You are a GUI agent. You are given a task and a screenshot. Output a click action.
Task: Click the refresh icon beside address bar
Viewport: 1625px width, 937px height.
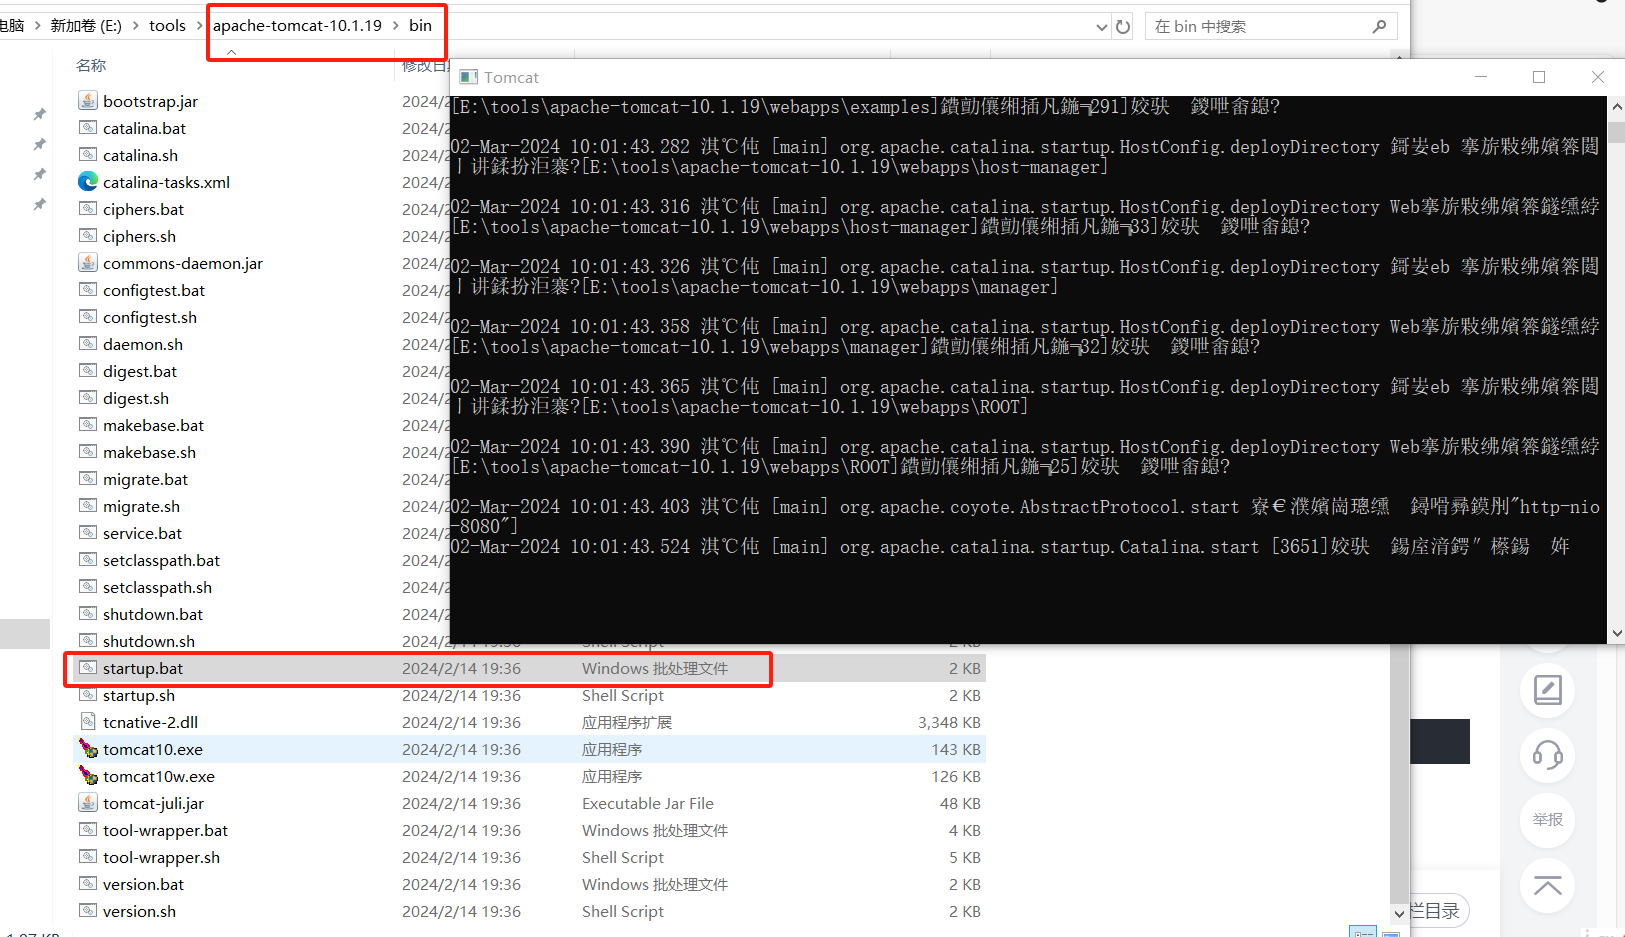[x=1122, y=26]
